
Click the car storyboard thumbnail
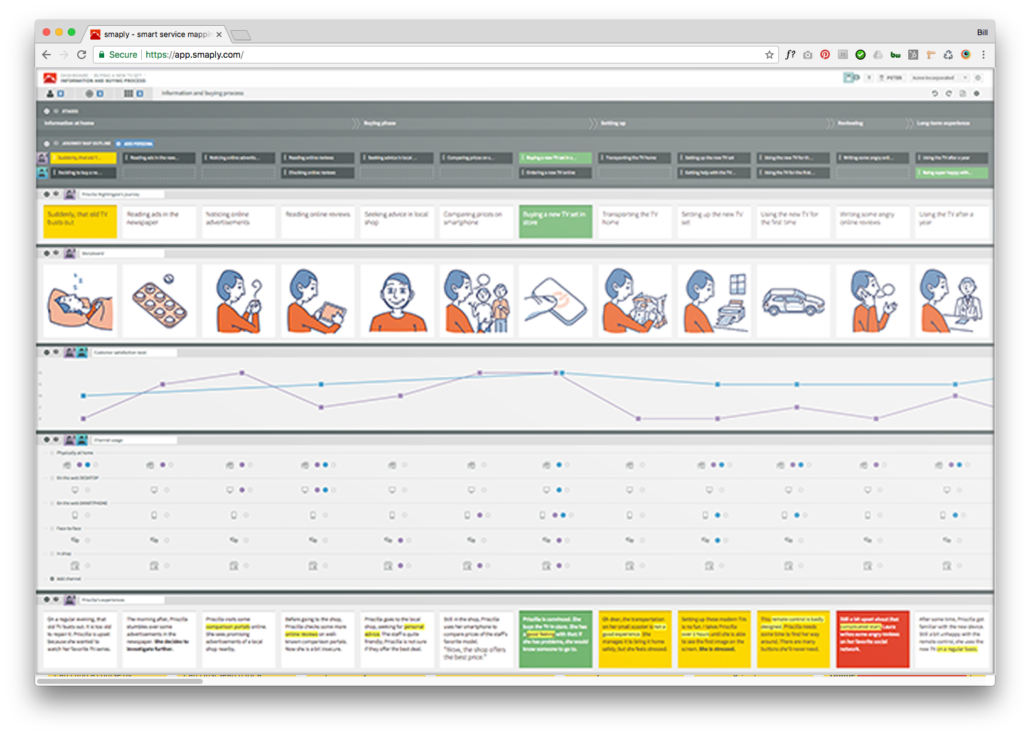coord(793,302)
